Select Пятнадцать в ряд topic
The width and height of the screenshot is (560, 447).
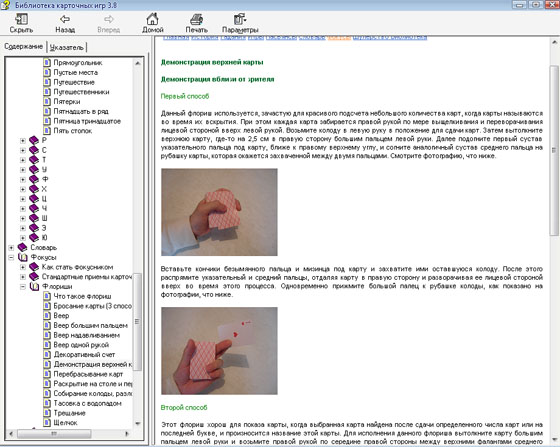tap(81, 111)
